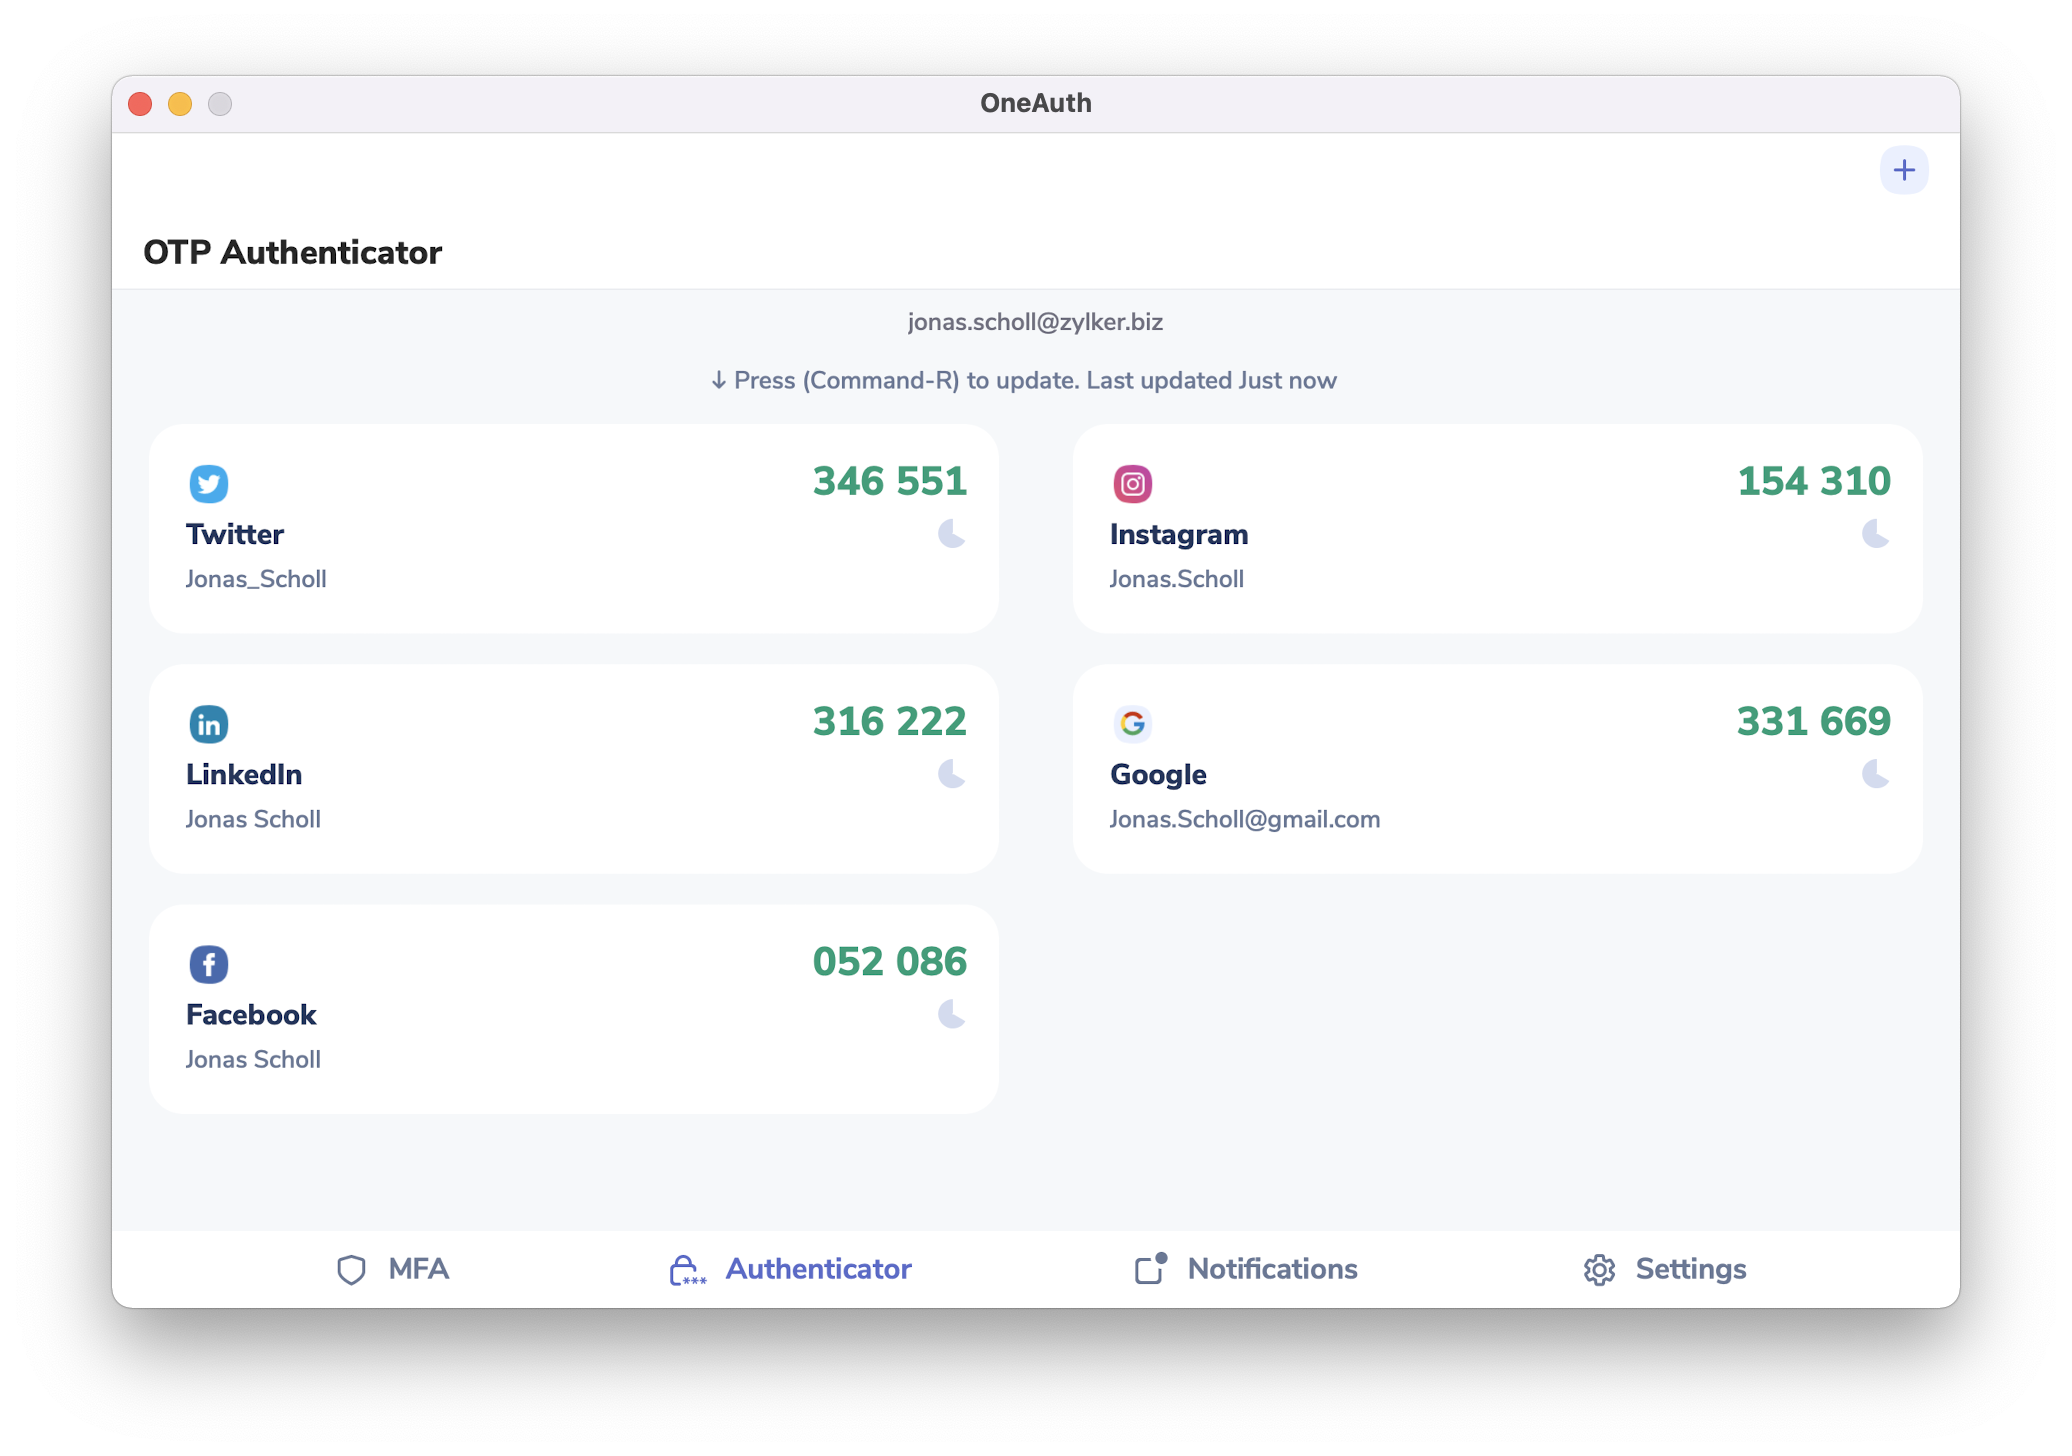This screenshot has height=1456, width=2072.
Task: Click Google's countdown timer pie icon
Action: tap(1876, 774)
